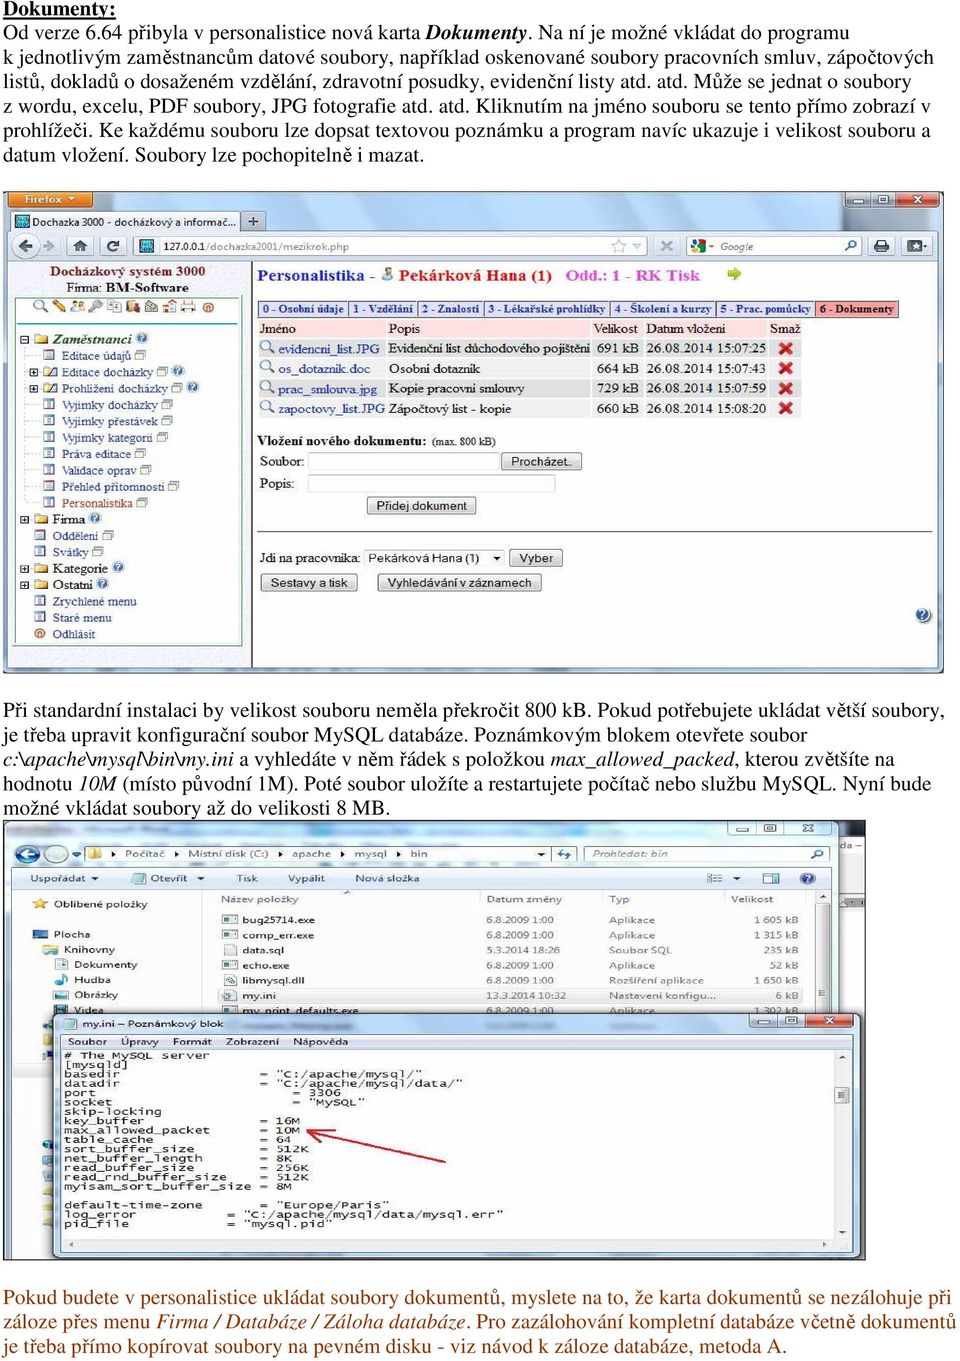Click search magnifier icon in sidebar toolbar

[40, 306]
